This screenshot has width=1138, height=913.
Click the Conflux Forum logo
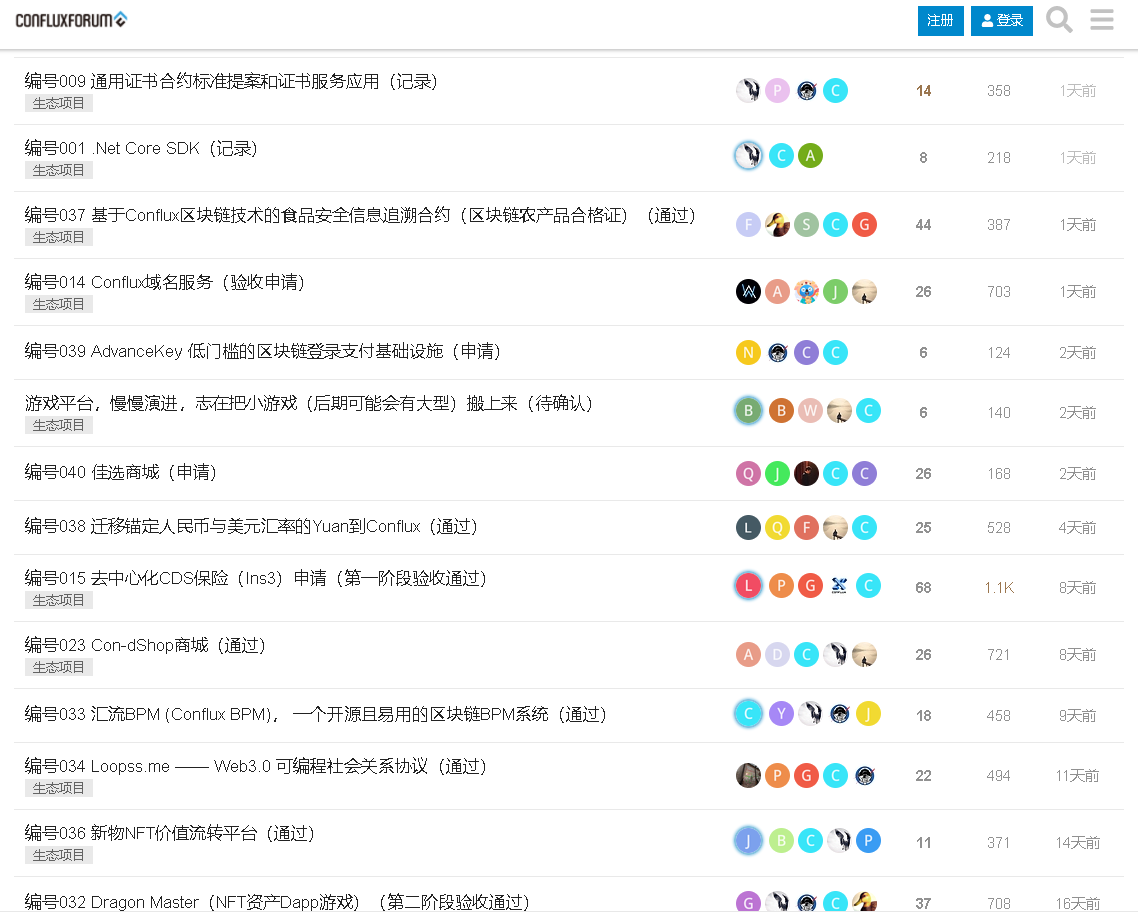71,20
